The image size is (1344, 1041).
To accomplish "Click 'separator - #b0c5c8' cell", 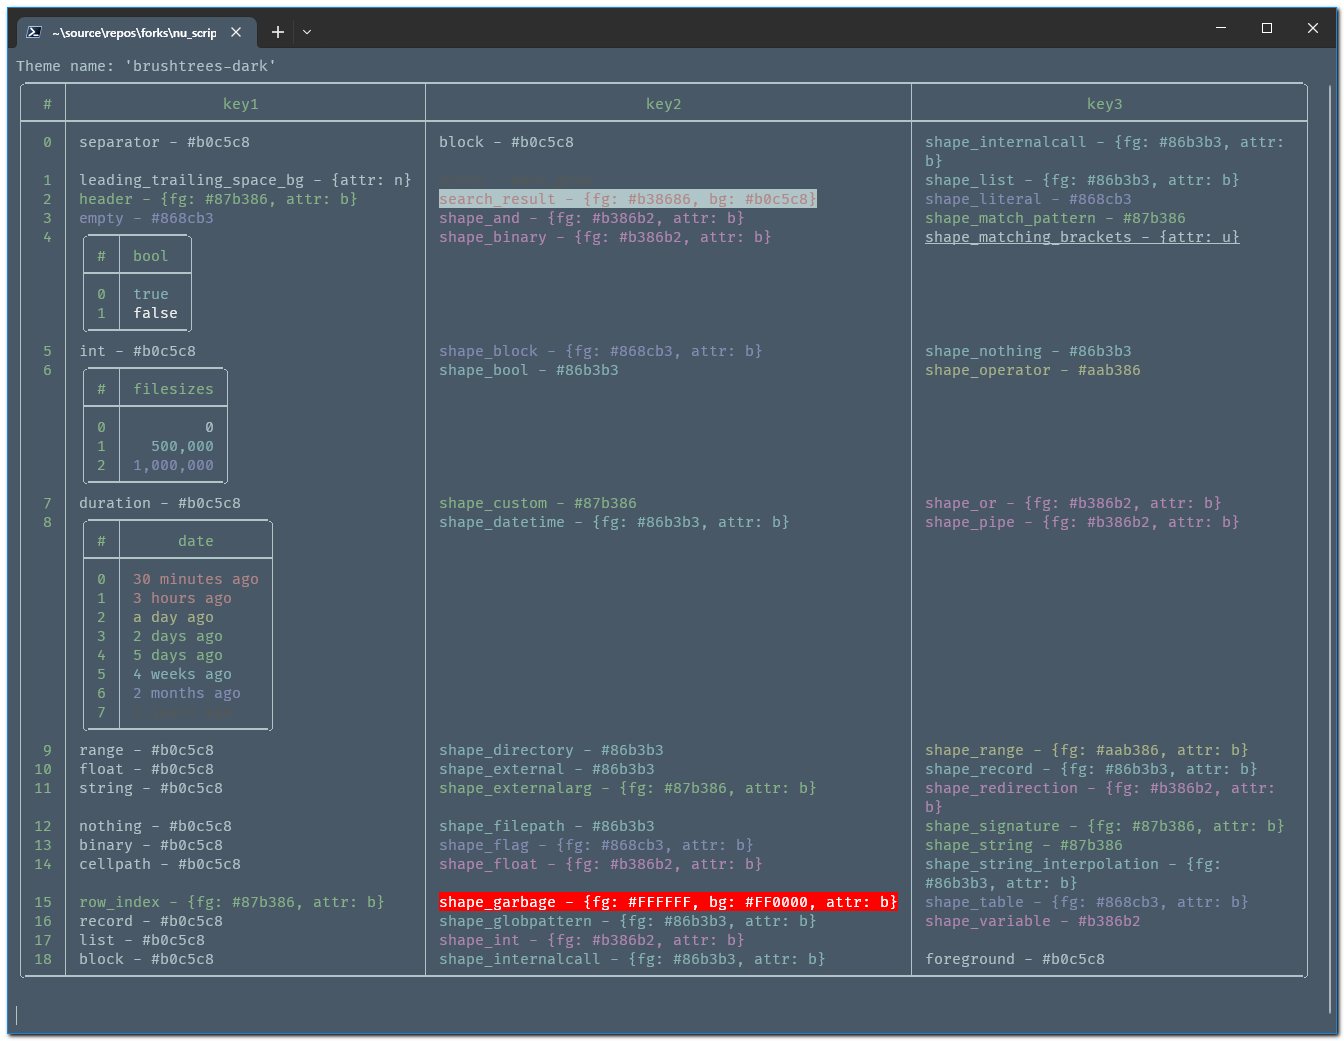I will tap(165, 142).
